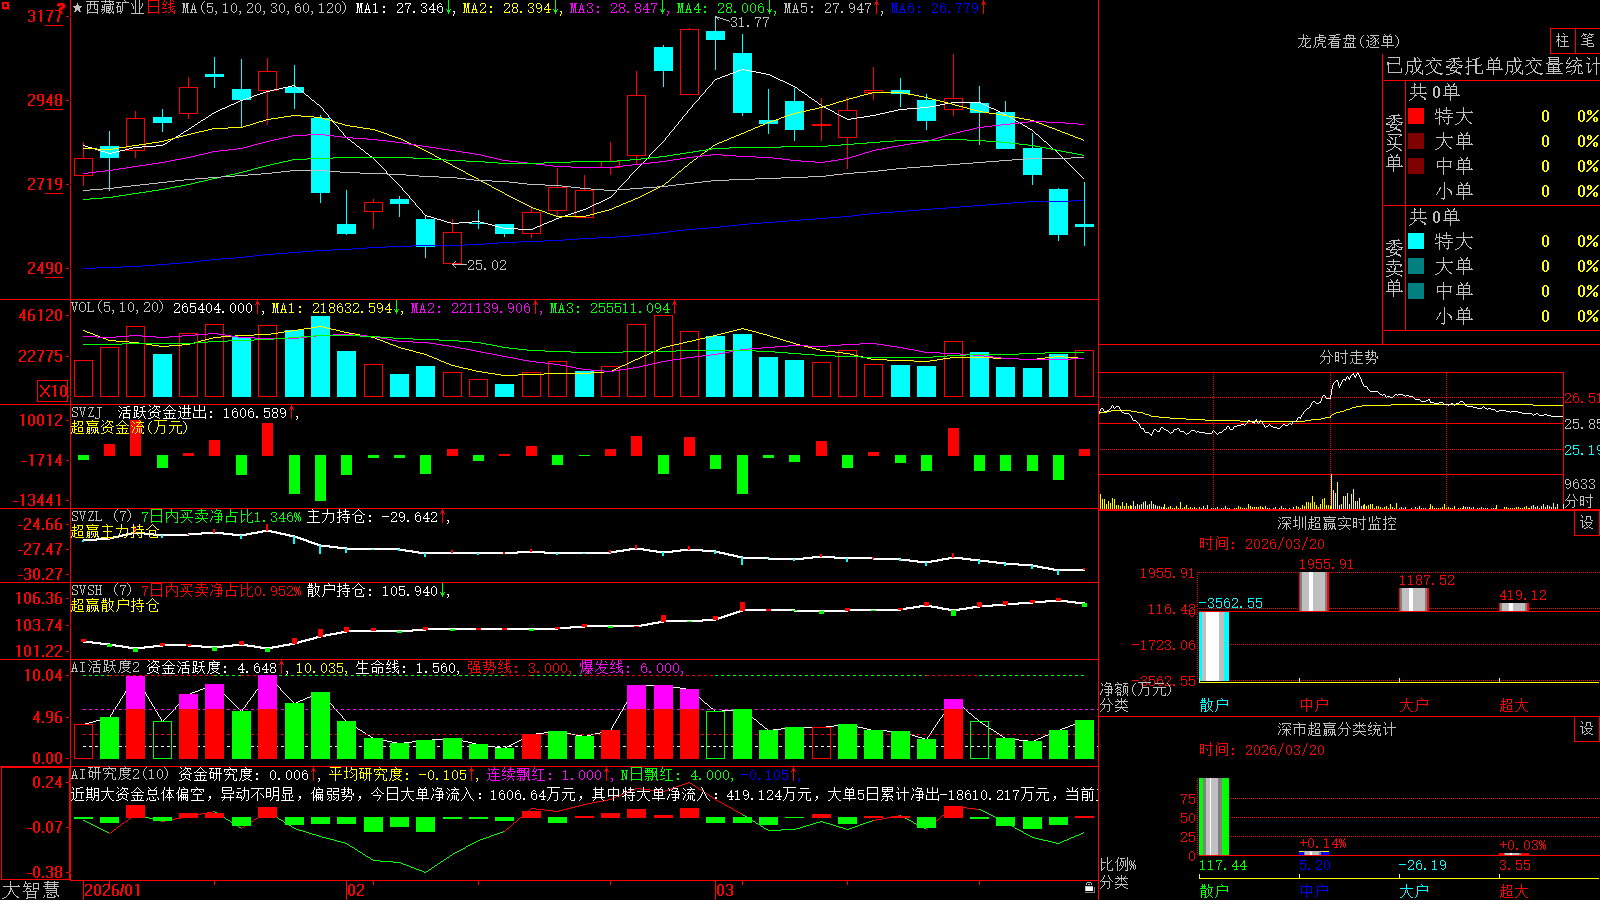The width and height of the screenshot is (1600, 900).
Task: Click the 超大 category under 深市超赢分类统计
Action: pyautogui.click(x=1514, y=891)
